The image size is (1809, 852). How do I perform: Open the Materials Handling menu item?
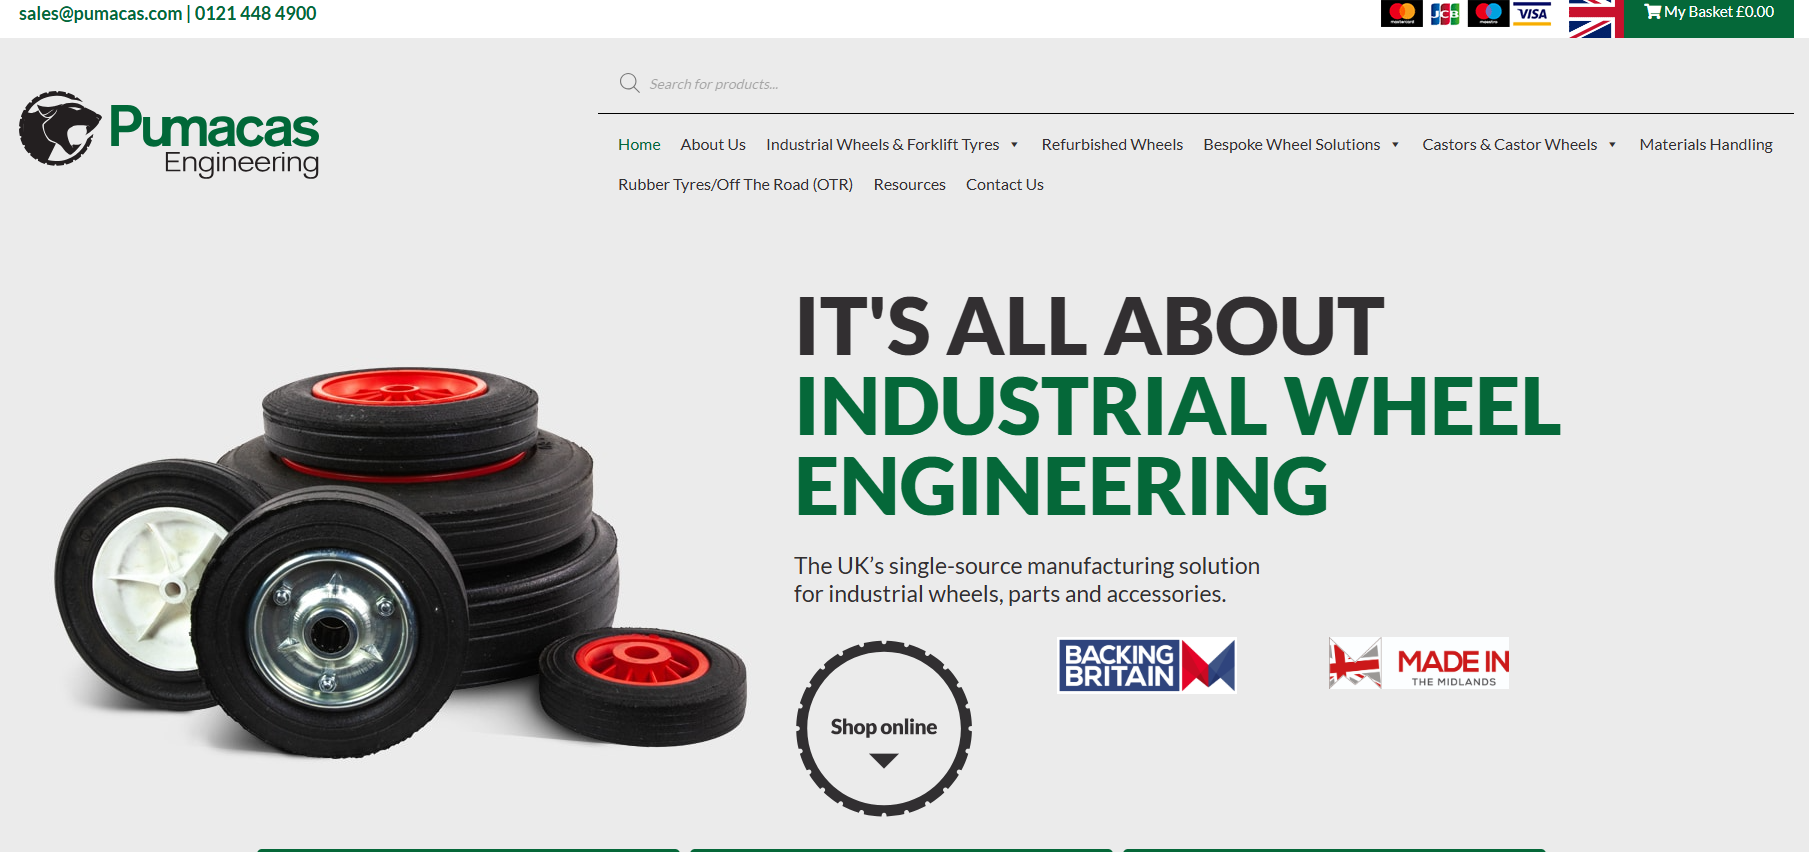click(x=1705, y=145)
